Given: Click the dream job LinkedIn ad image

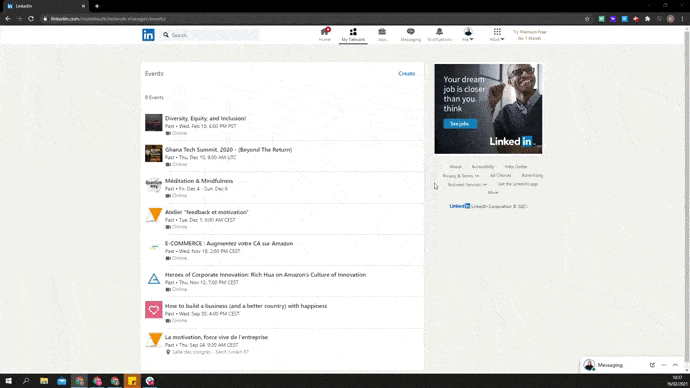Looking at the screenshot, I should pos(488,109).
